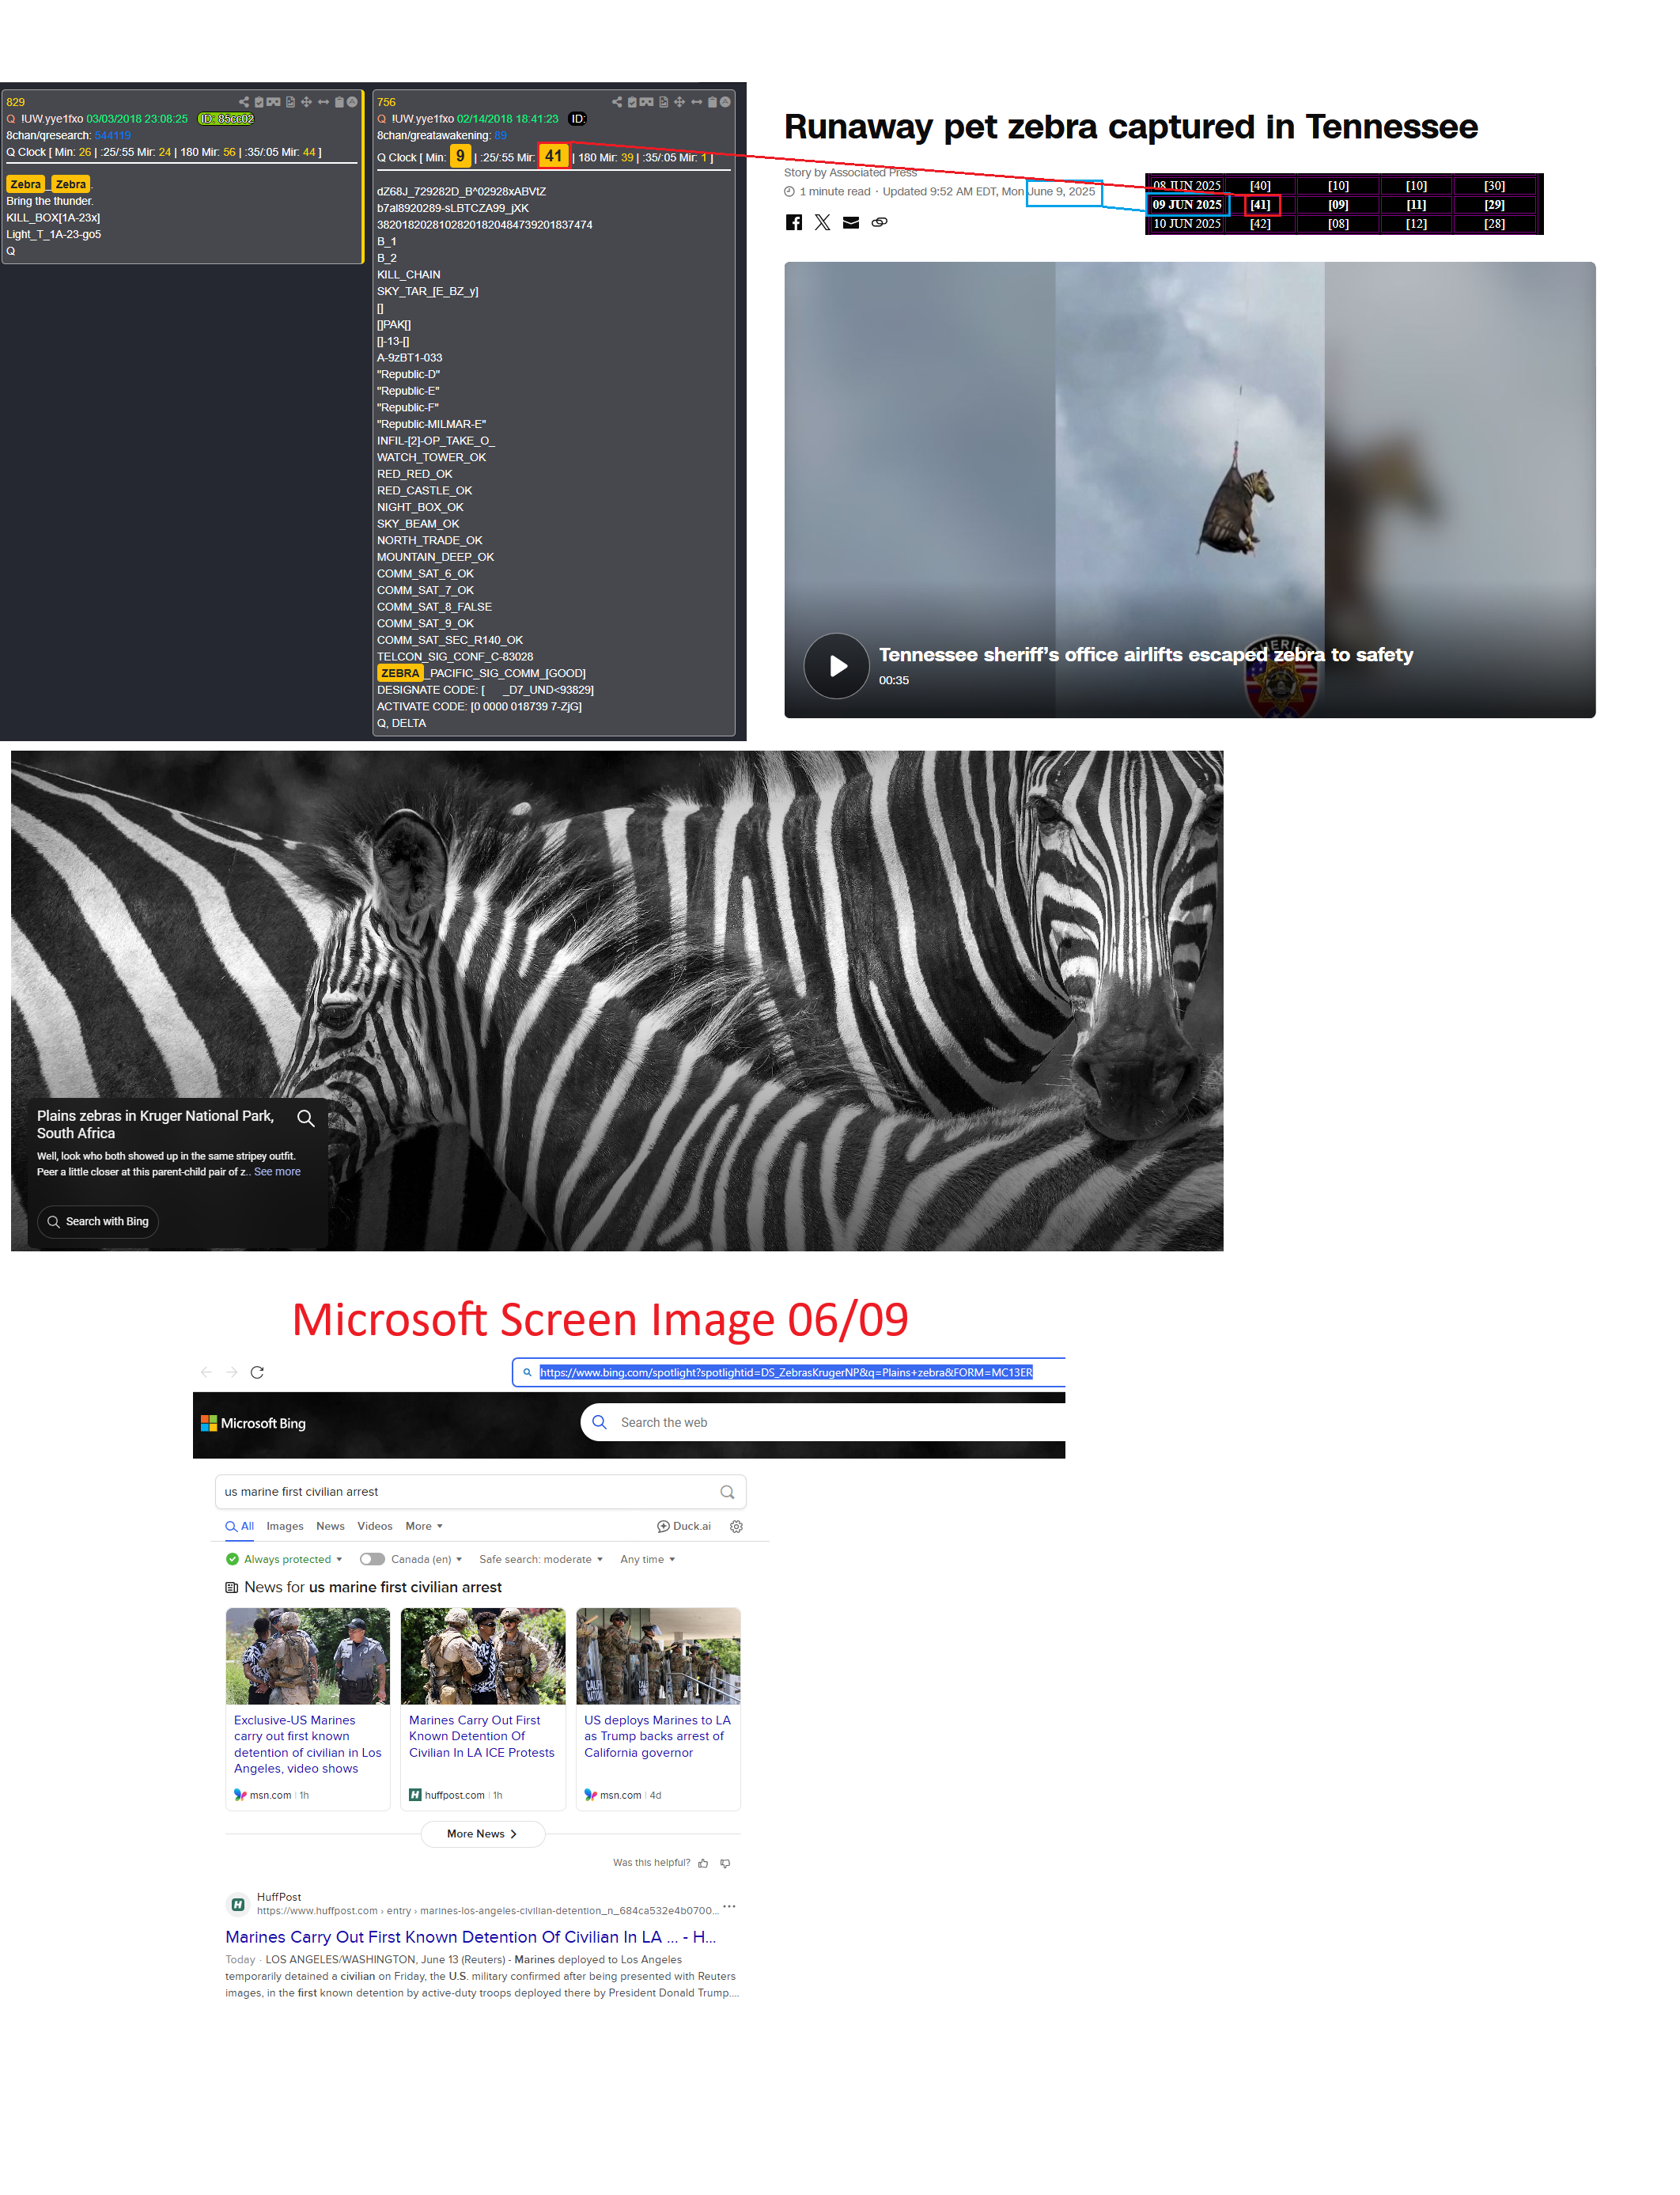The height and width of the screenshot is (2195, 1680).
Task: Click the goggles icon on post 829
Action: tap(274, 102)
